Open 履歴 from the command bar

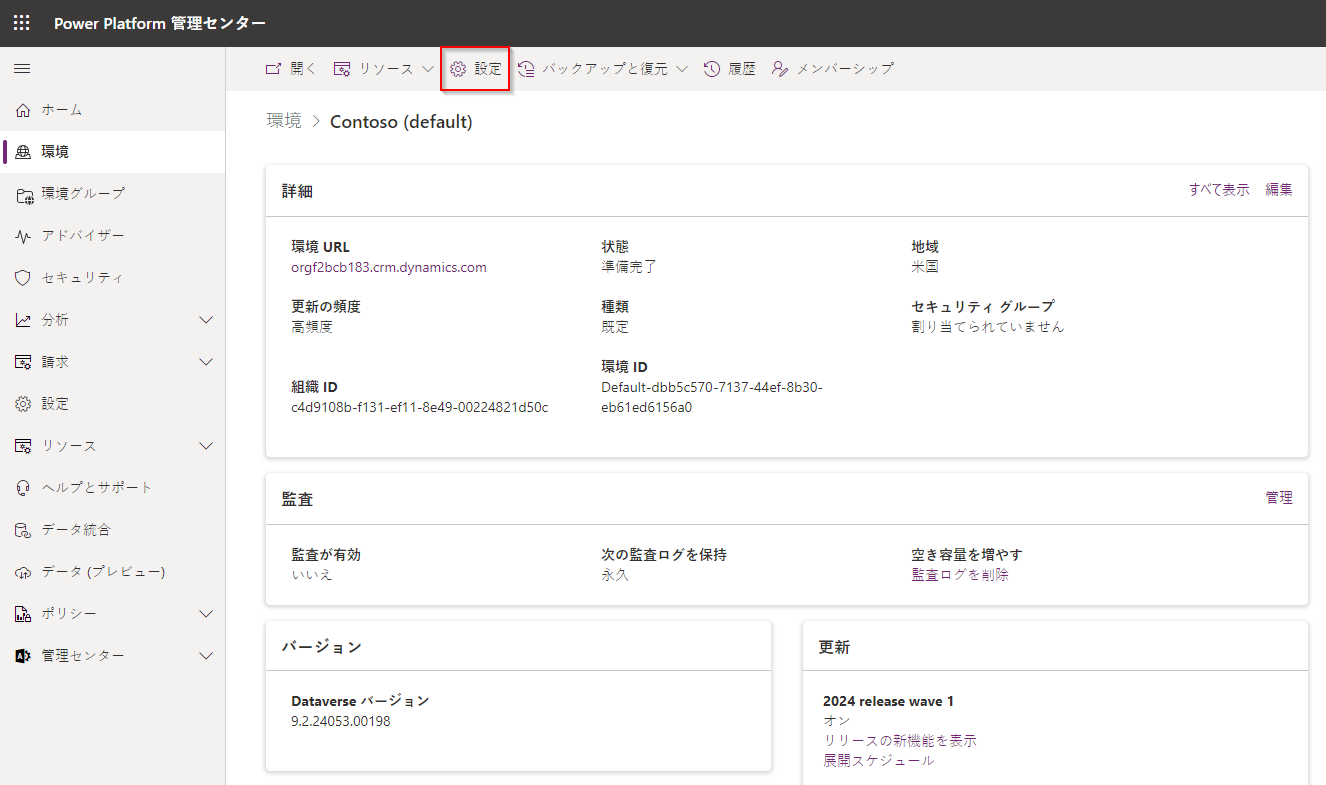coord(729,69)
